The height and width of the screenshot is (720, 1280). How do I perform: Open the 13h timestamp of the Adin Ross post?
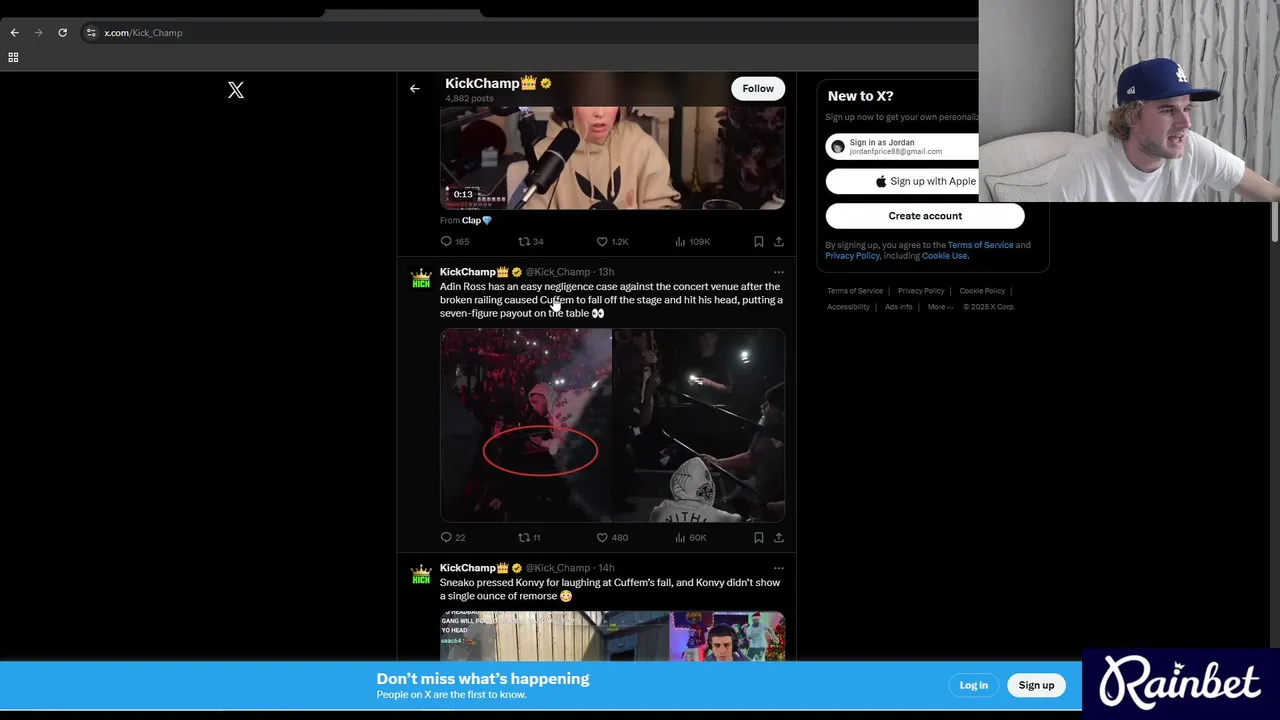coord(606,272)
